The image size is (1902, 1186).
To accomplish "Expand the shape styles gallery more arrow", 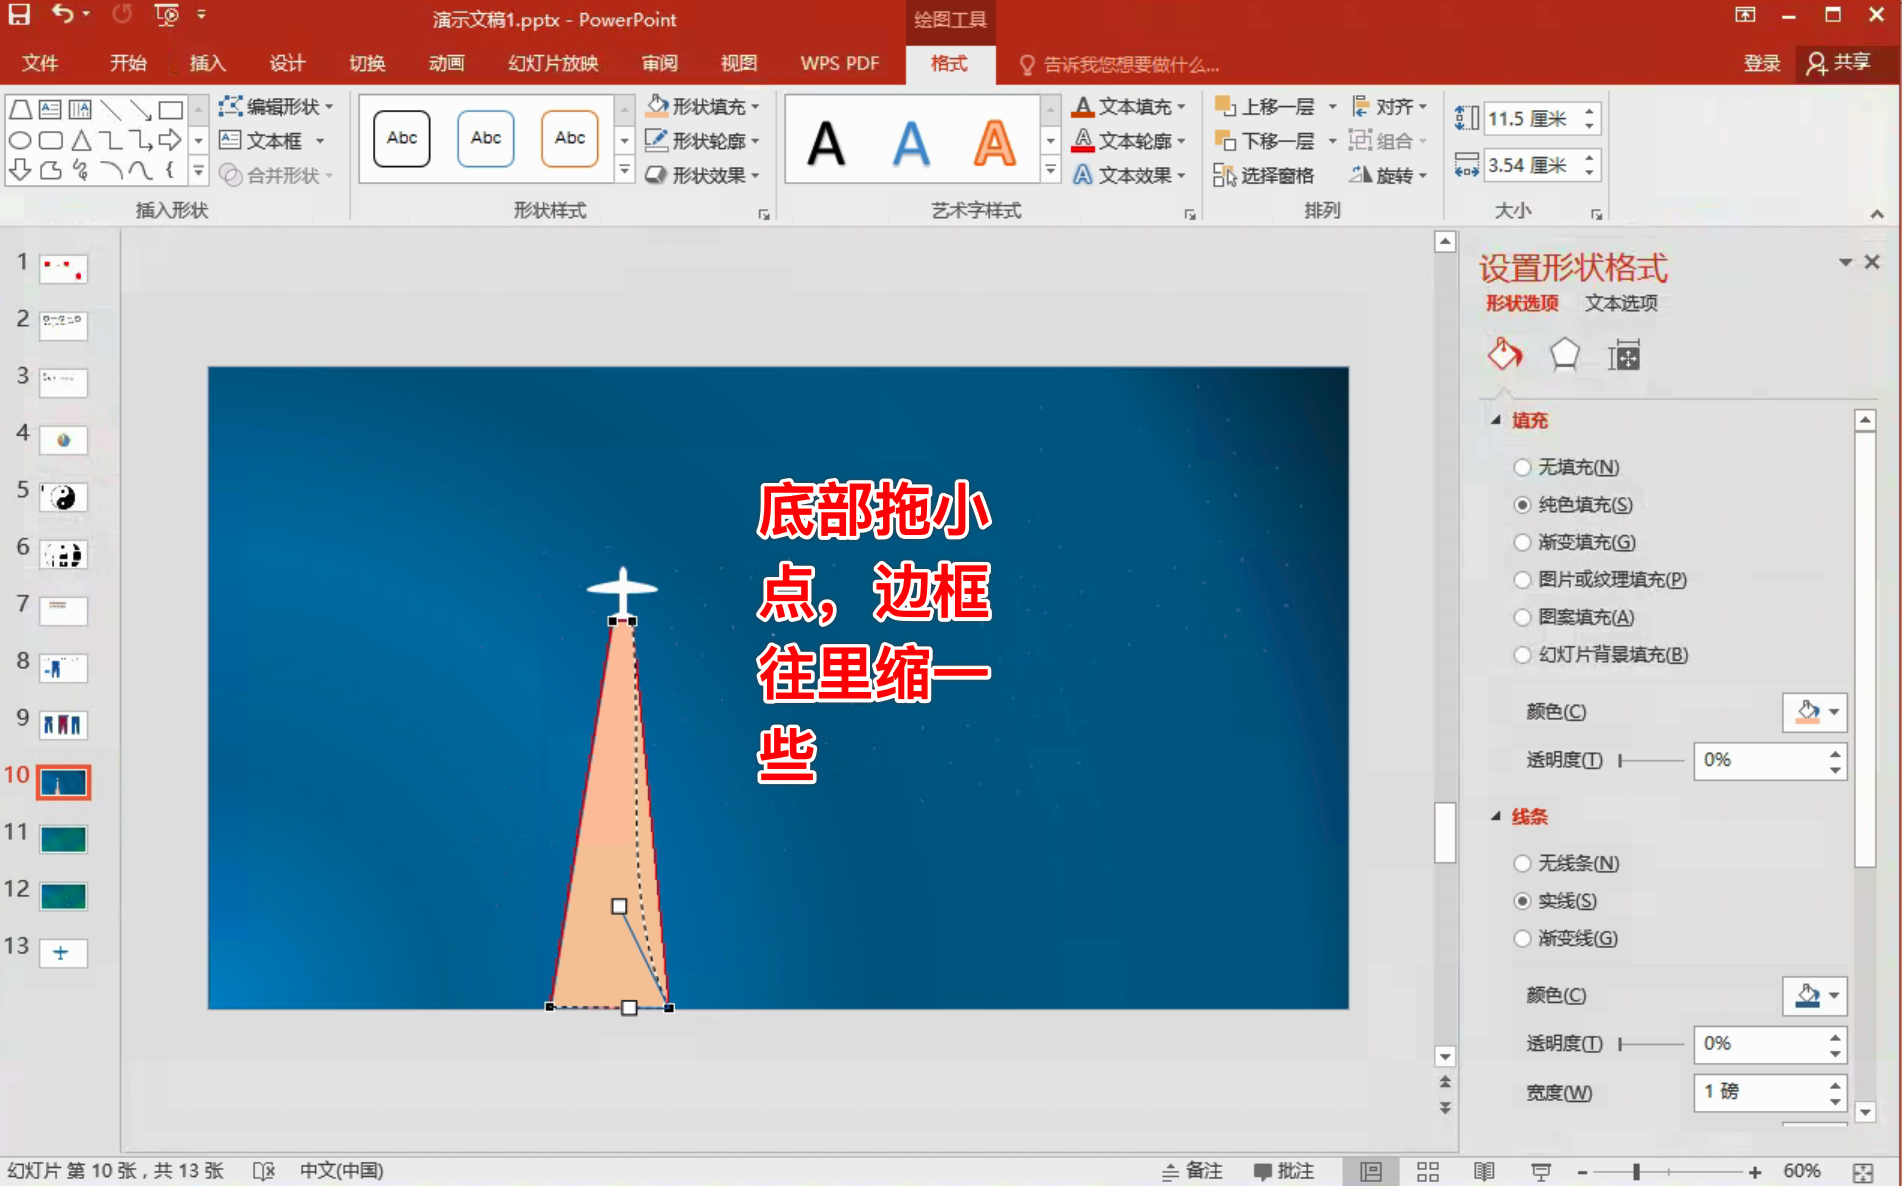I will 624,171.
